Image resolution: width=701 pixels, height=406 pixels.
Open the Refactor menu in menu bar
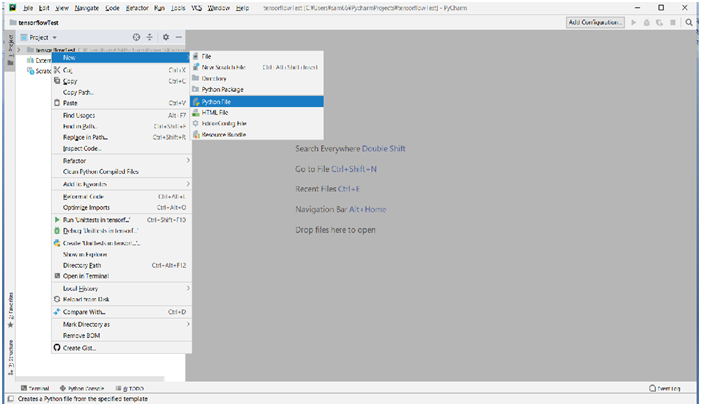point(137,8)
